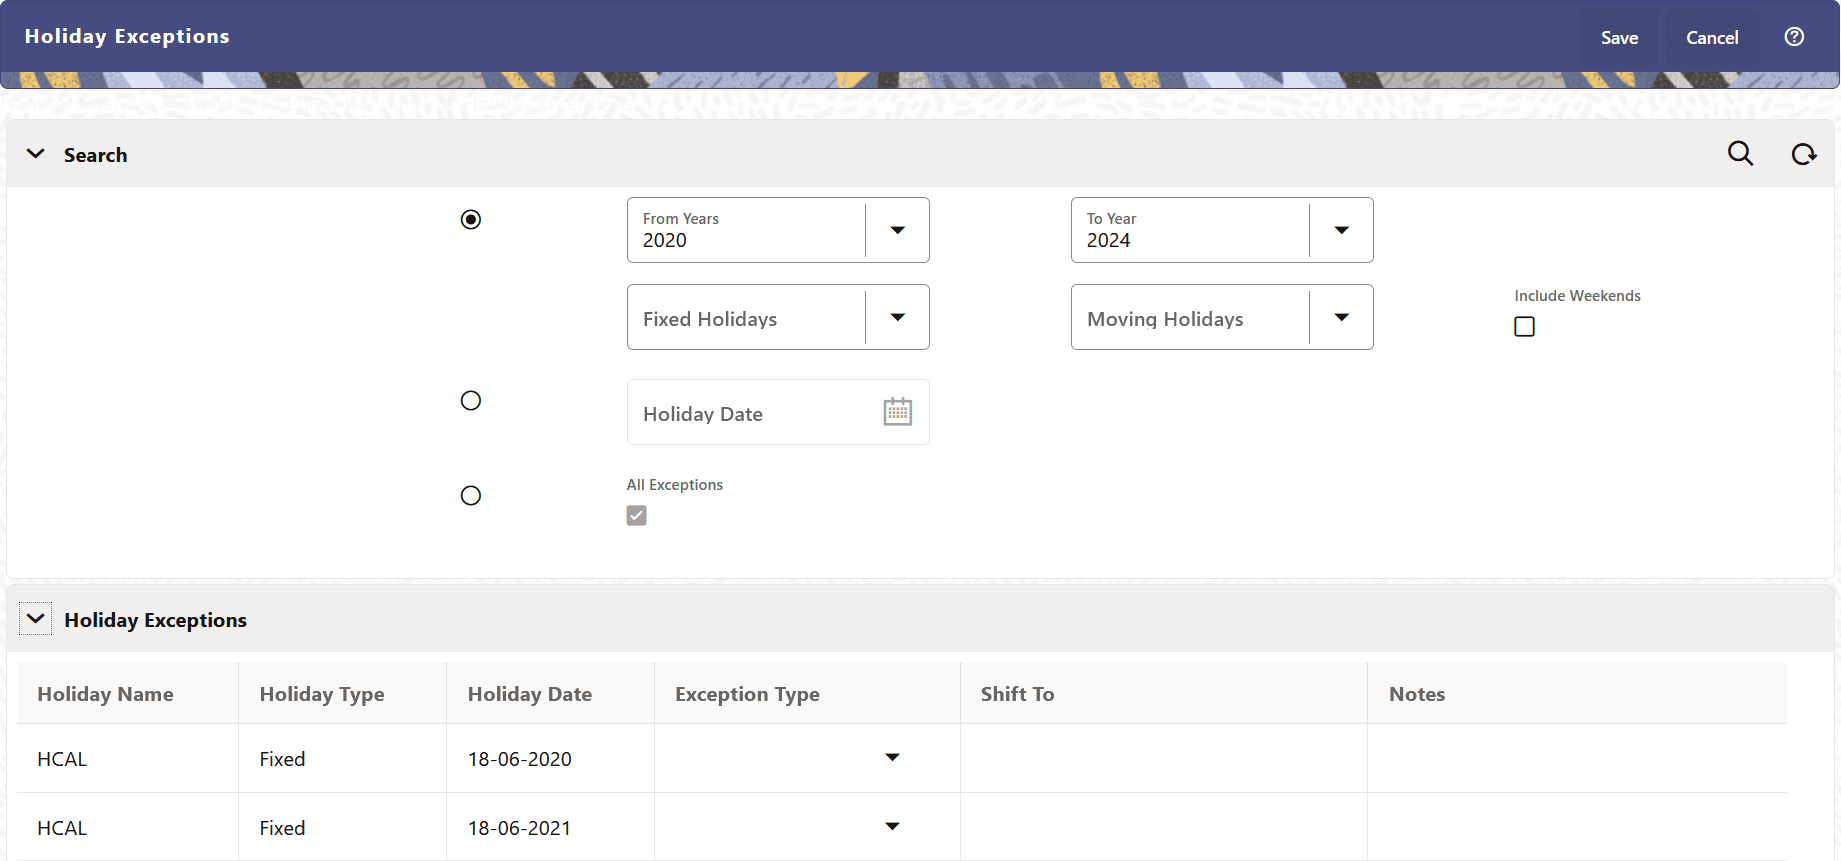Screen dimensions: 1841x861
Task: Open the Holiday Date calendar picker
Action: tap(897, 412)
